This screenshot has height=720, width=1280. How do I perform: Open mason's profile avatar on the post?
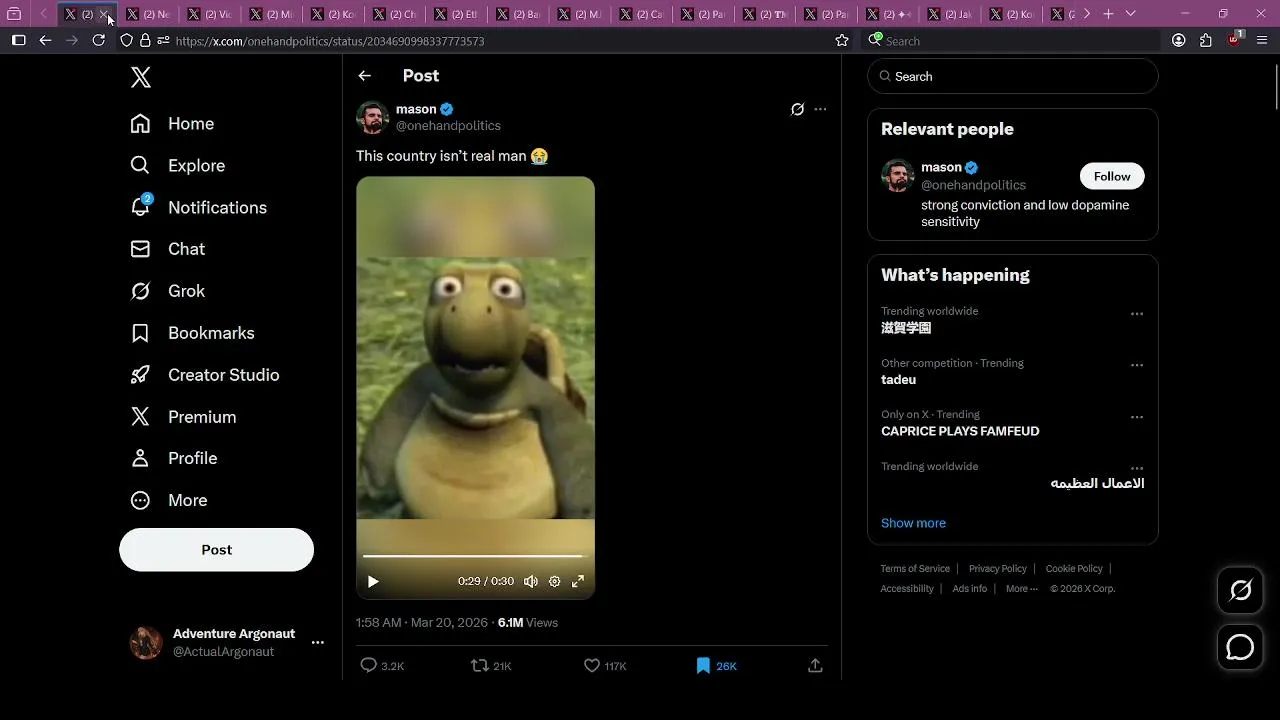pyautogui.click(x=373, y=117)
